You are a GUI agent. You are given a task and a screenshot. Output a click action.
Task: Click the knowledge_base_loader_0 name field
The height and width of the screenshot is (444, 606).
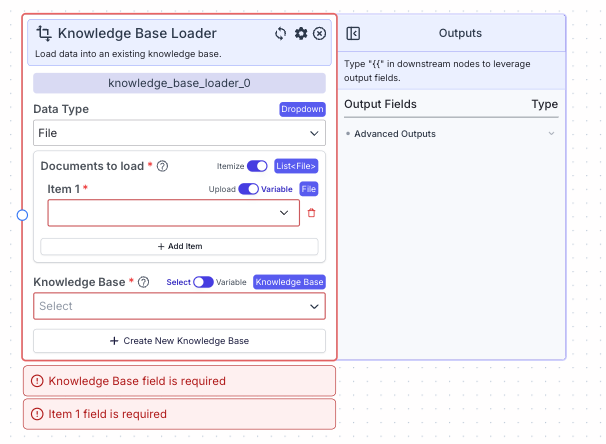click(x=179, y=83)
